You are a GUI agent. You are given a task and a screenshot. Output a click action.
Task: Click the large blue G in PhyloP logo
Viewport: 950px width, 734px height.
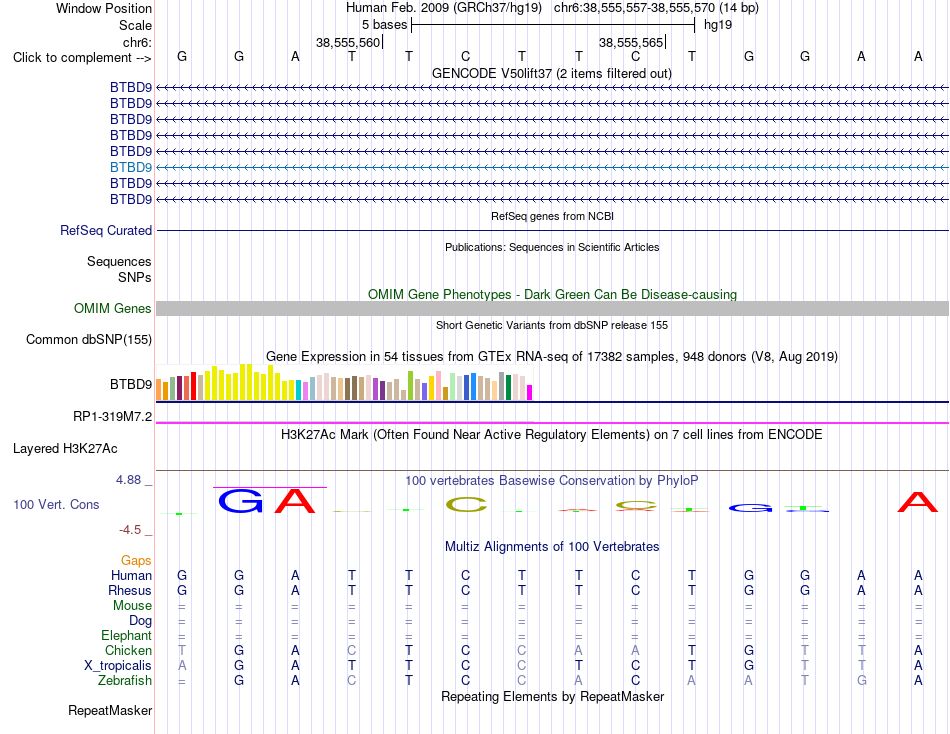240,501
